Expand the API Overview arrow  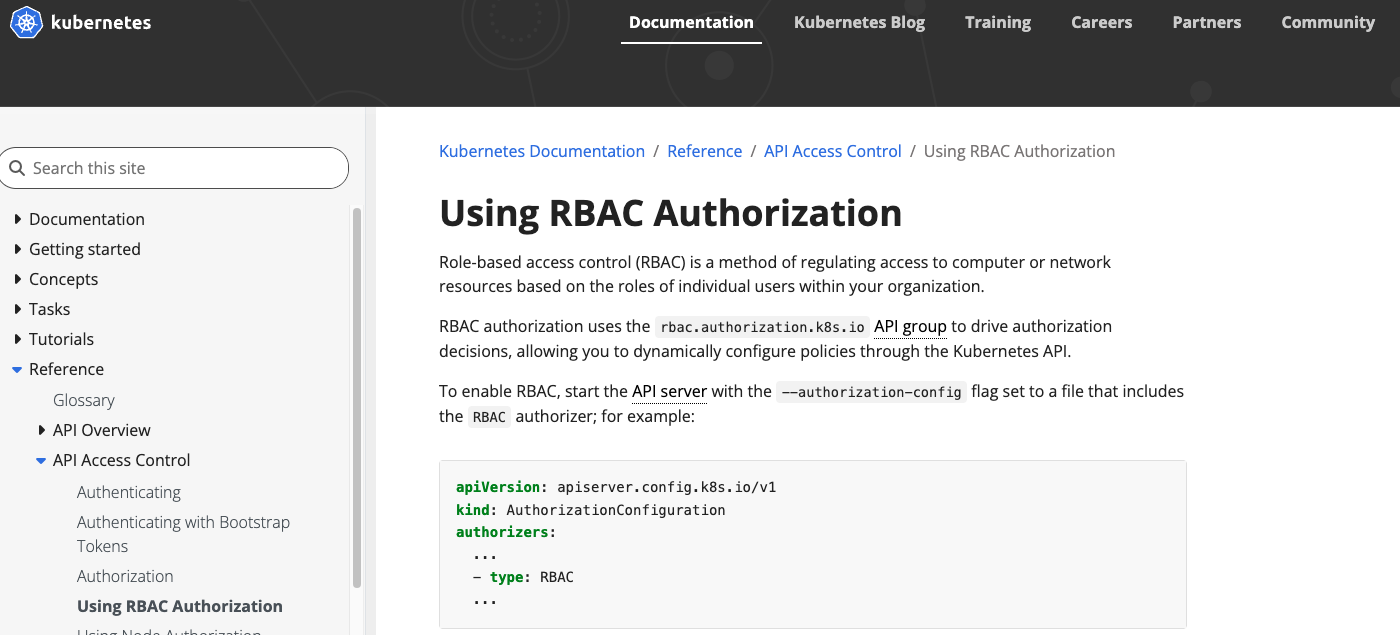tap(42, 430)
